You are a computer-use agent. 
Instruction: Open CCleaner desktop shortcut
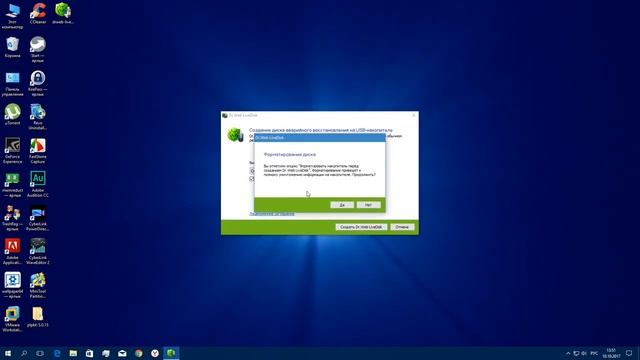(x=38, y=13)
